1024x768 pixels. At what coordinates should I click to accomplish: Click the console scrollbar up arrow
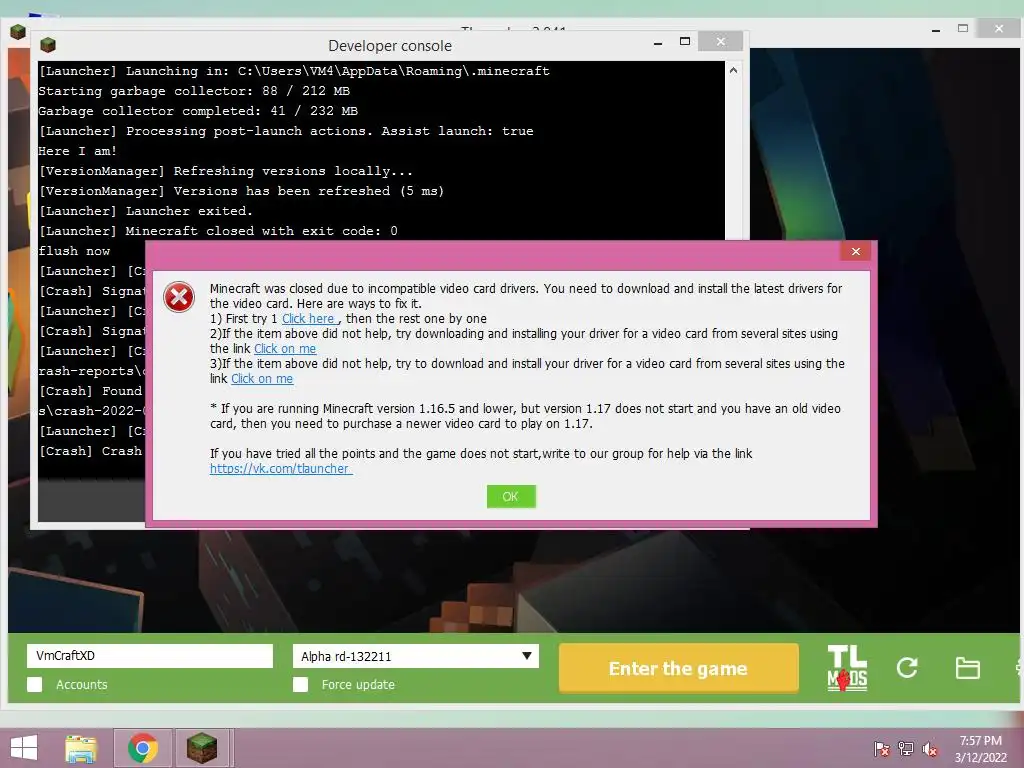tap(733, 71)
